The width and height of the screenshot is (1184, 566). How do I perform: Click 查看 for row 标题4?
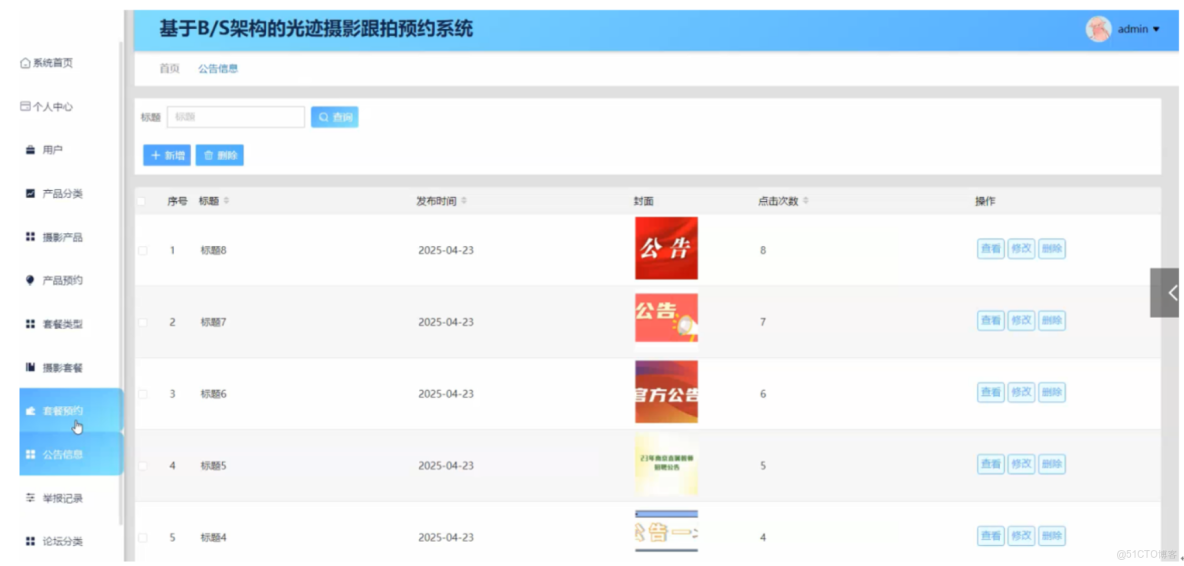point(991,536)
